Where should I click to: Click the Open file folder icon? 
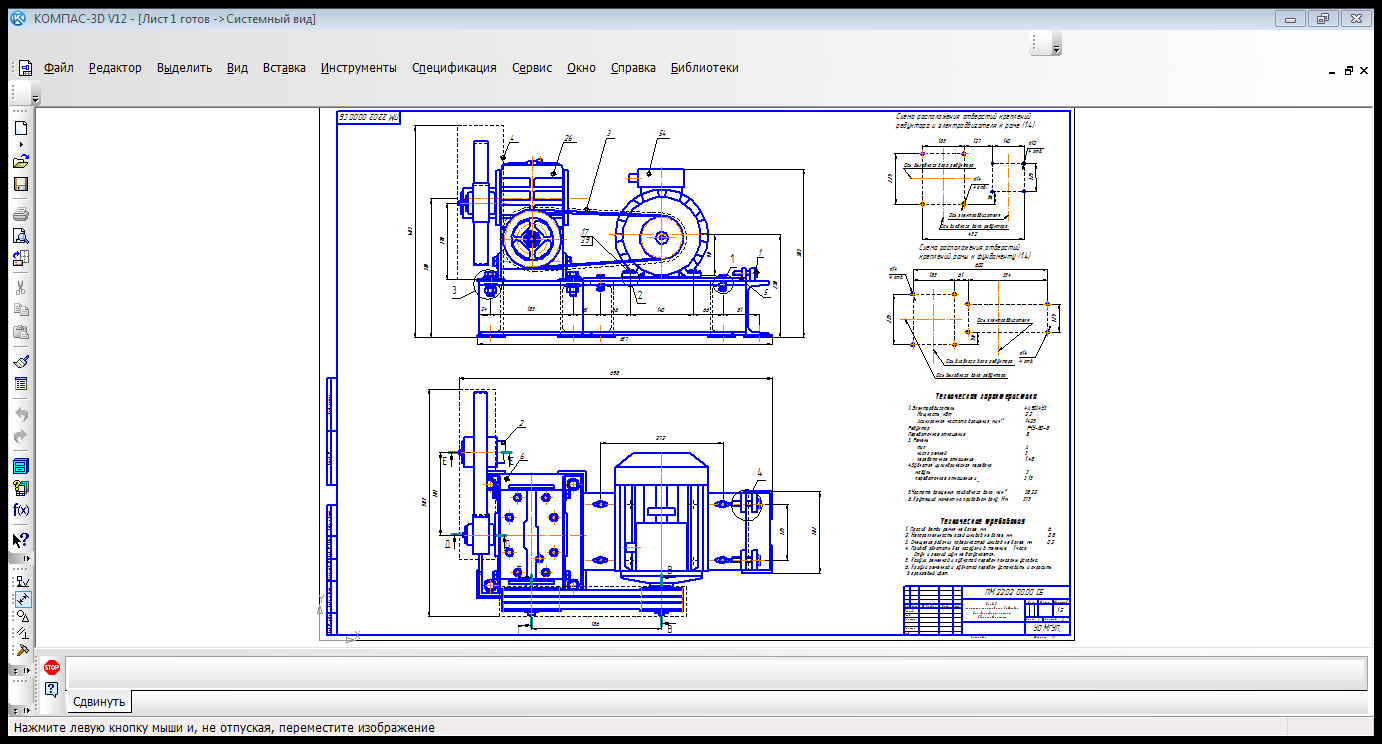click(x=21, y=161)
